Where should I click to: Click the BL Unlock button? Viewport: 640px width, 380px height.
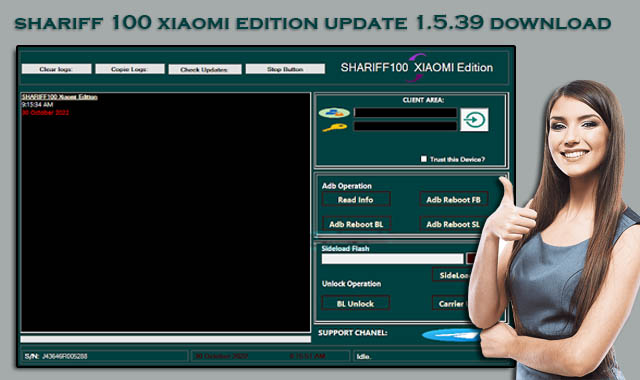click(x=356, y=303)
